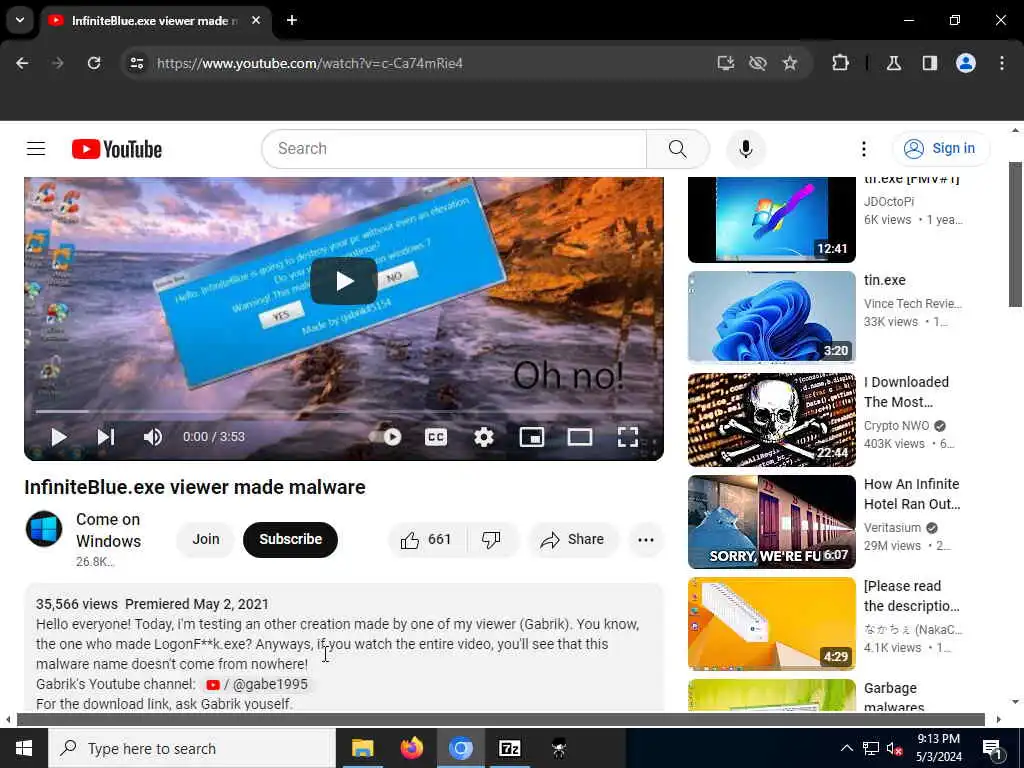Open 7-Zip from taskbar
This screenshot has width=1024, height=768.
[x=509, y=748]
